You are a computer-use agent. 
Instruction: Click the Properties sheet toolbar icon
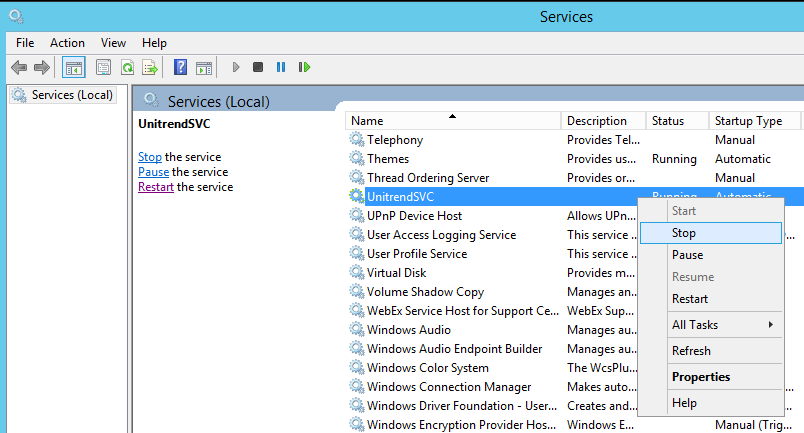click(103, 67)
